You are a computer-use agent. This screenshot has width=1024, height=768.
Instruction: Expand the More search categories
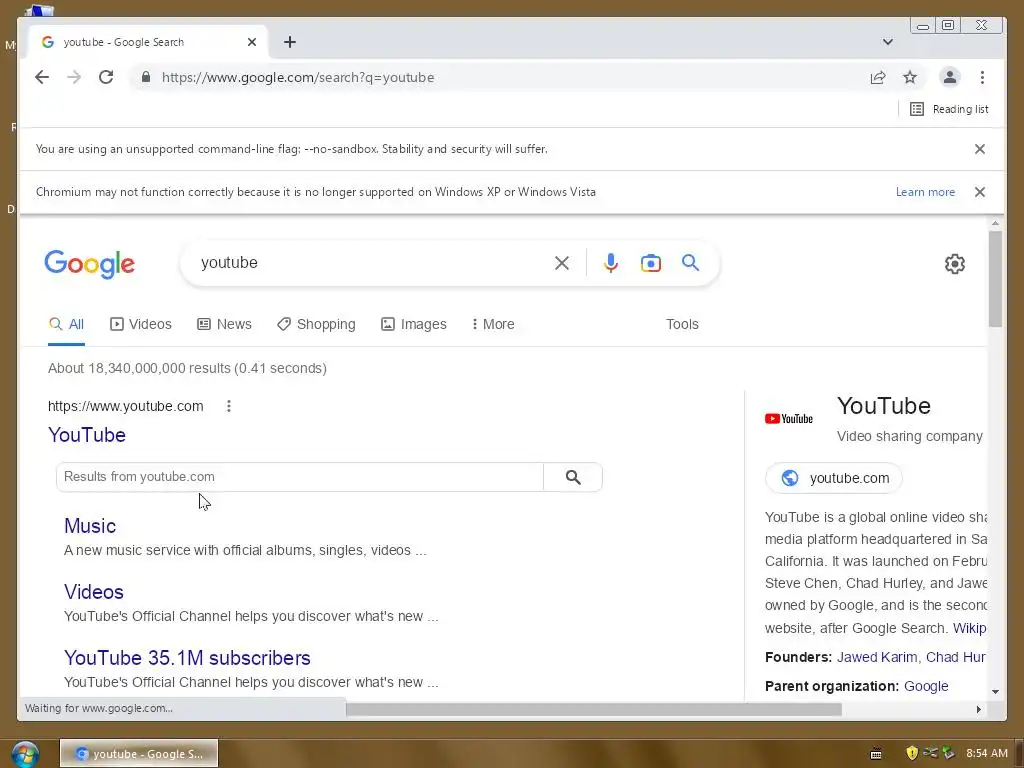coord(493,325)
